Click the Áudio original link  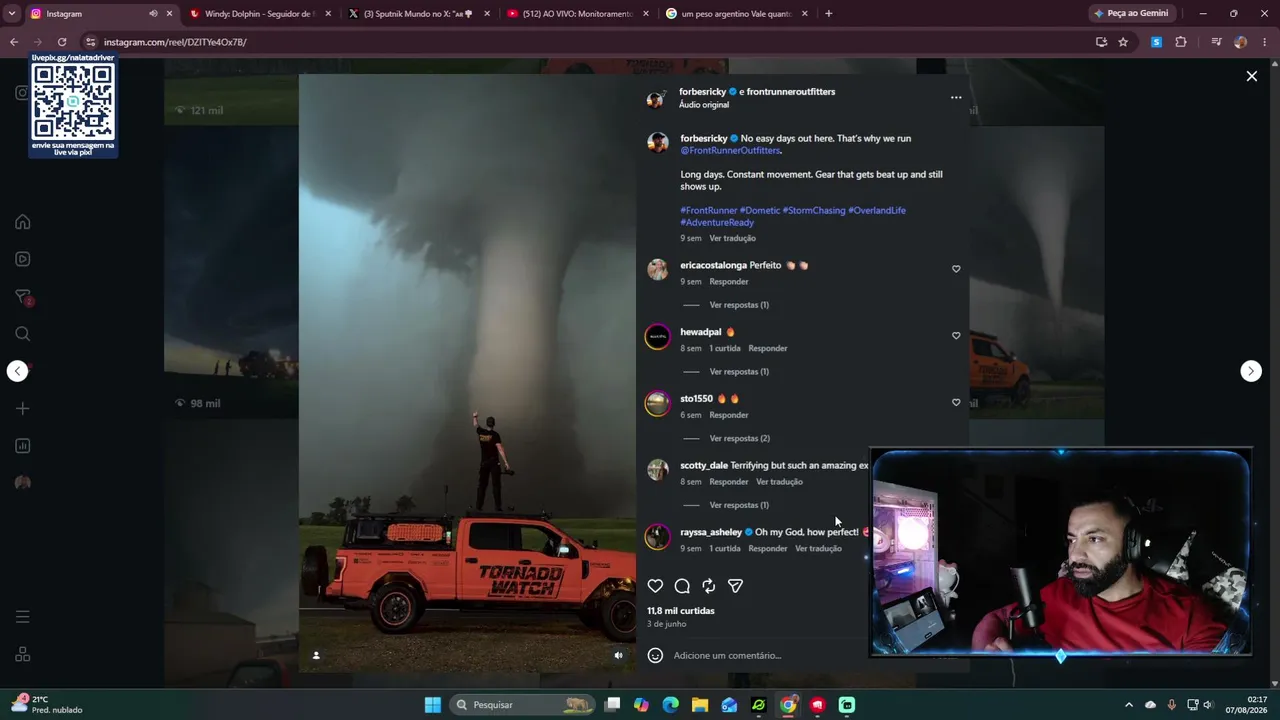[704, 105]
